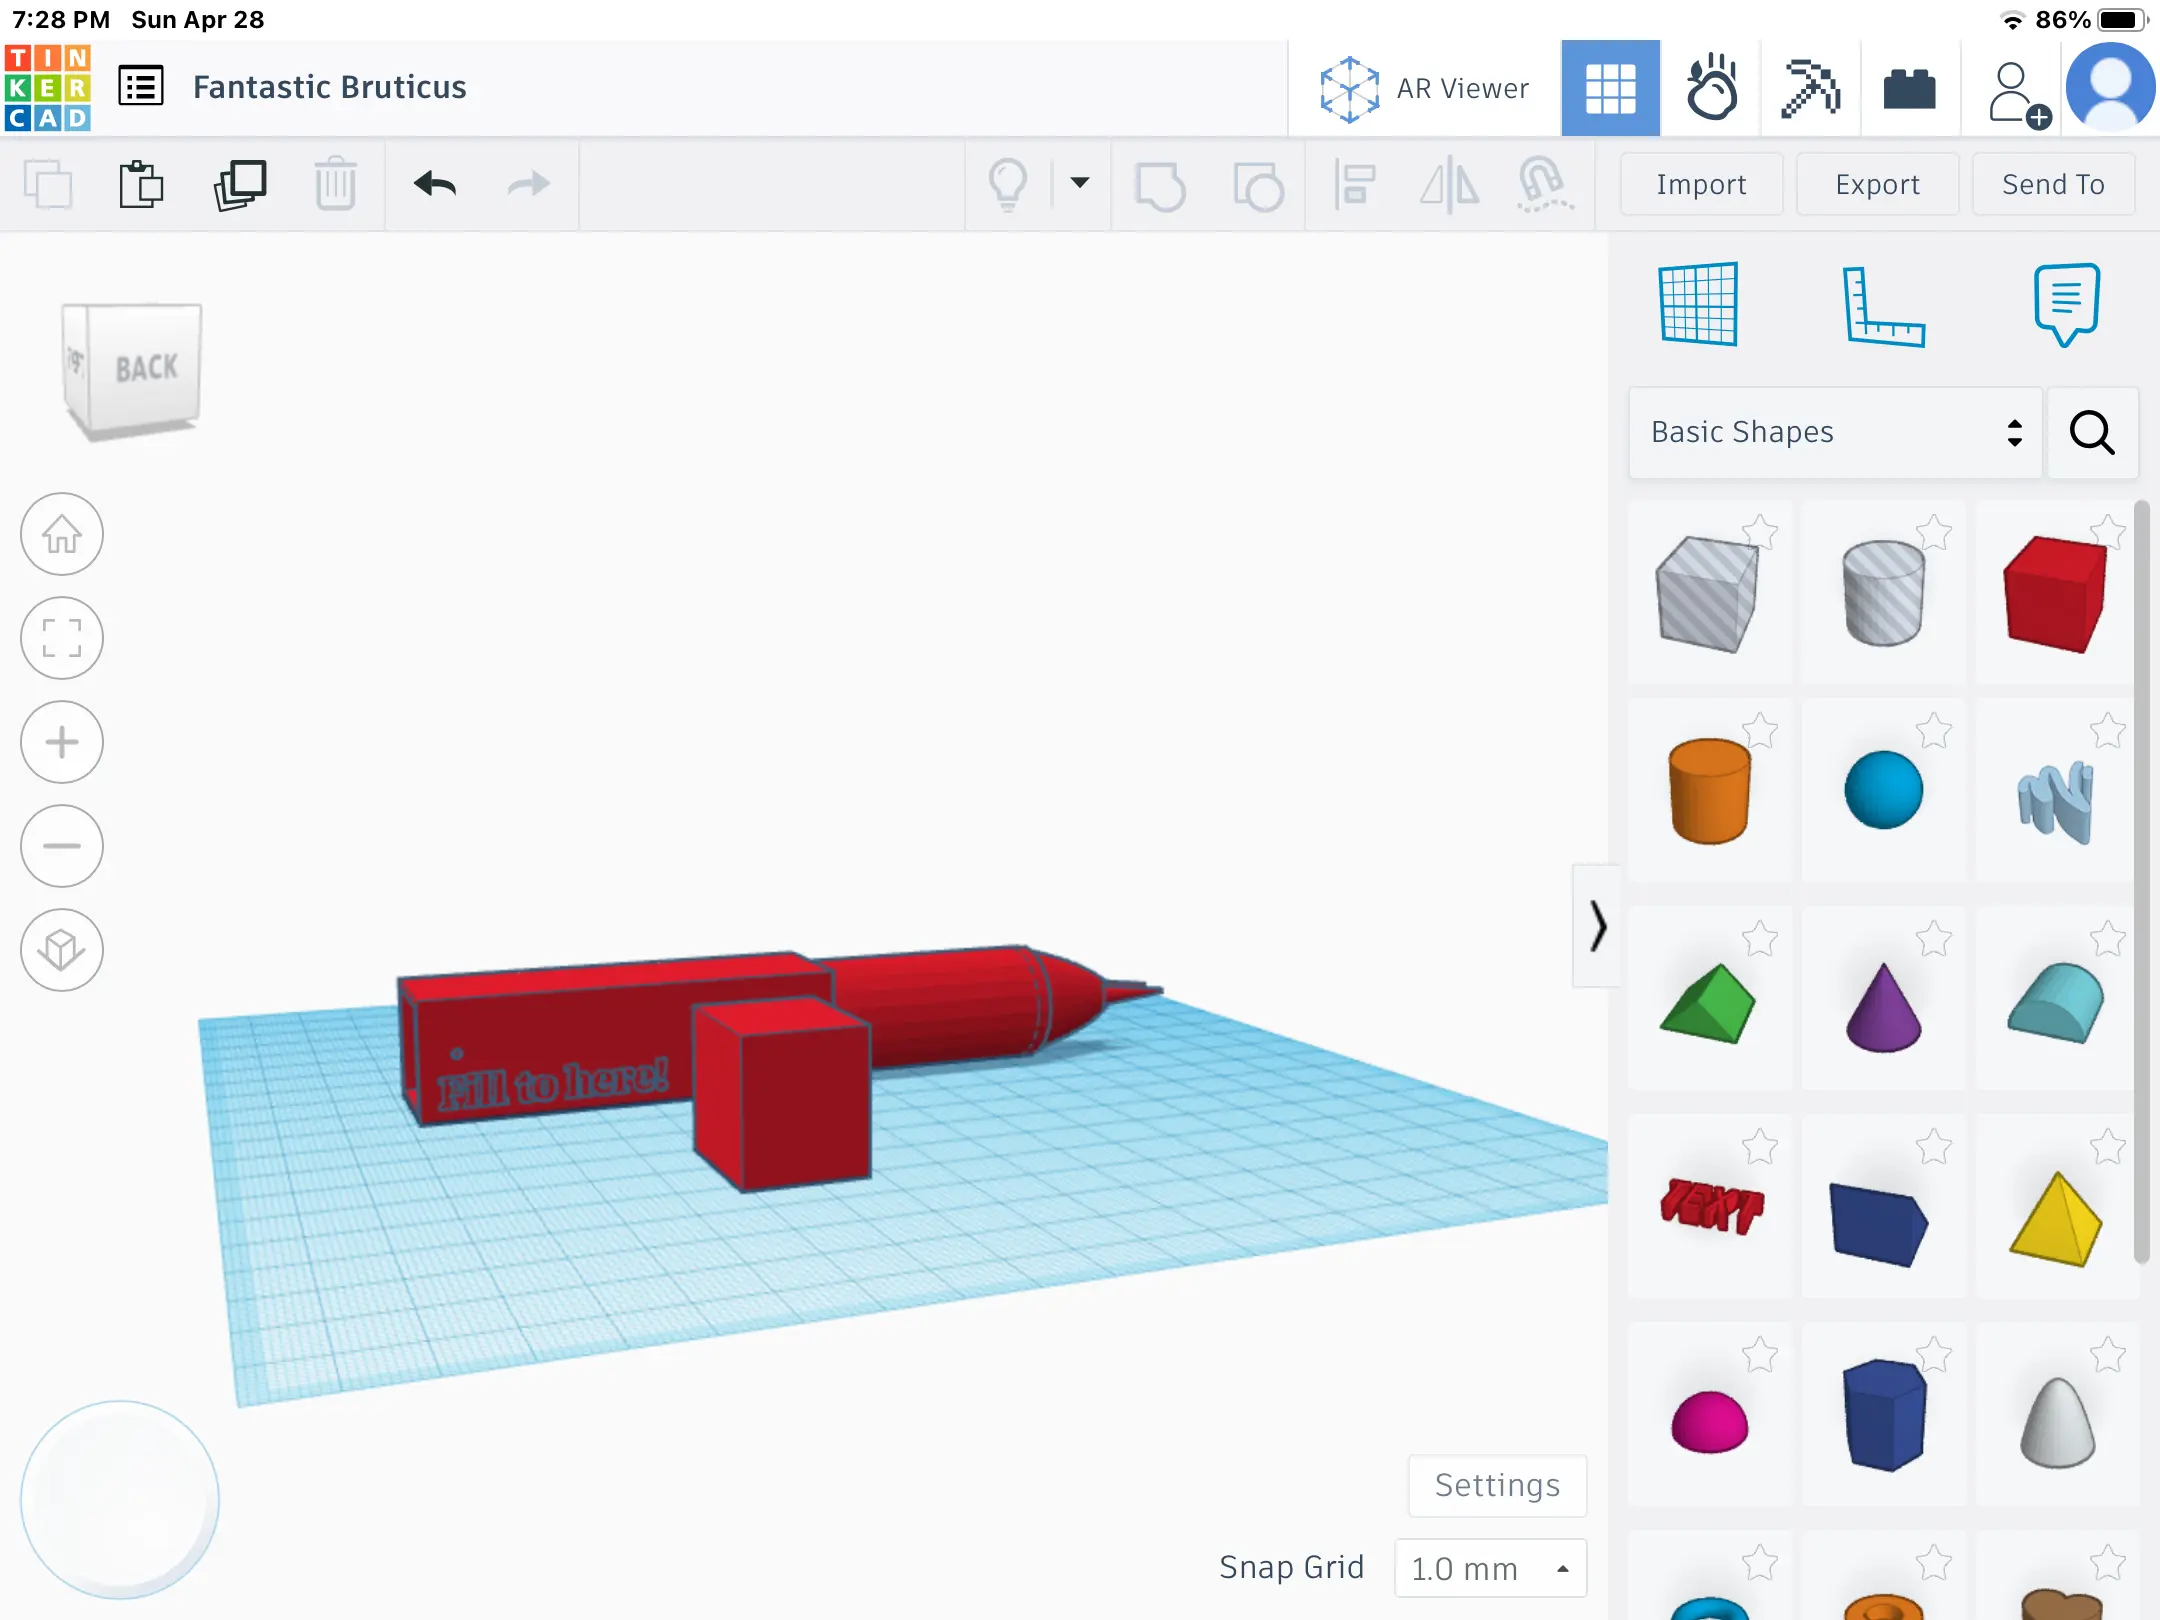
Task: Click the Send To button
Action: tap(2053, 184)
